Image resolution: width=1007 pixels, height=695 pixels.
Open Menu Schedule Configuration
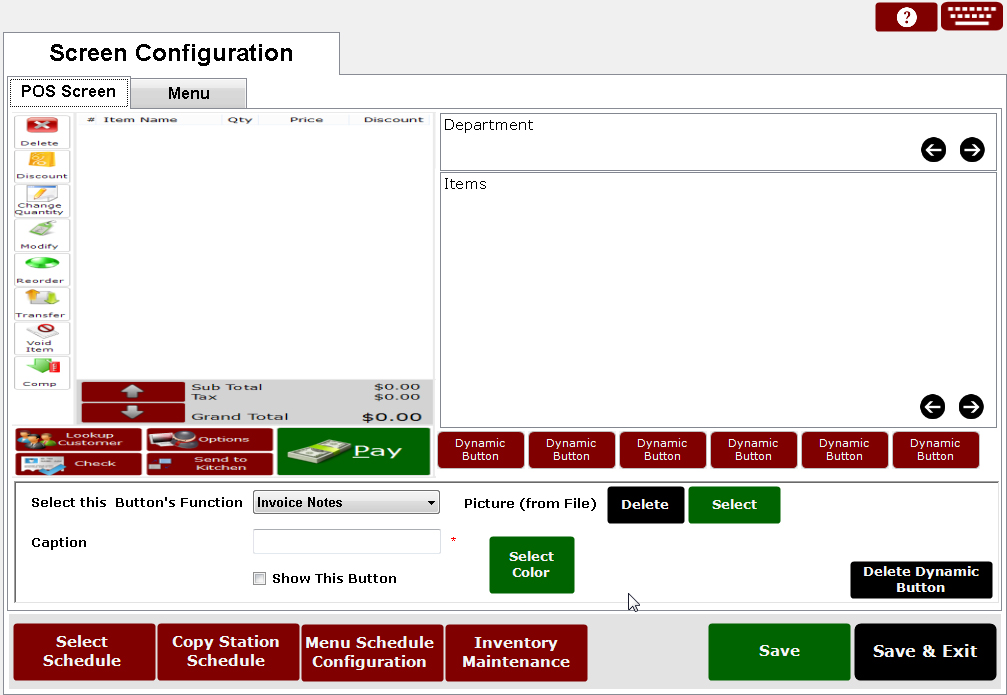click(x=370, y=652)
